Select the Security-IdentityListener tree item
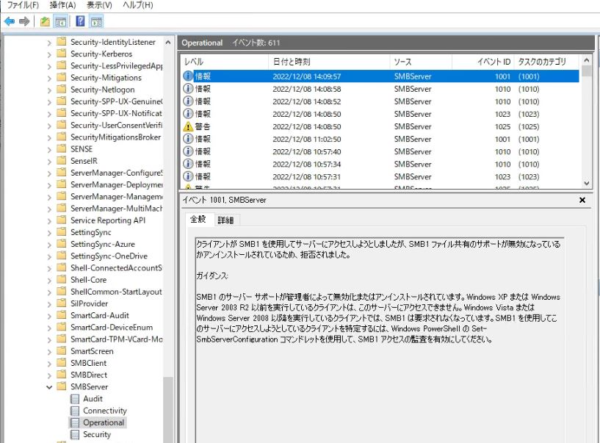 tap(113, 42)
